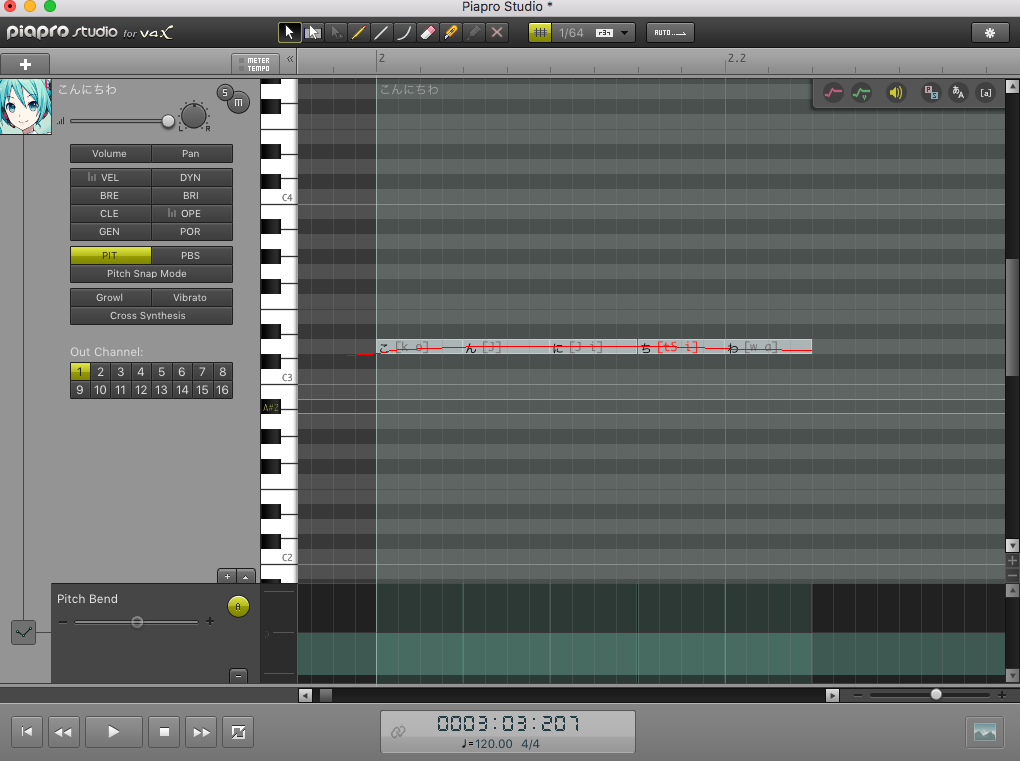This screenshot has width=1020, height=761.
Task: Click the Hatsune Miku singer thumbnail
Action: tap(25, 107)
